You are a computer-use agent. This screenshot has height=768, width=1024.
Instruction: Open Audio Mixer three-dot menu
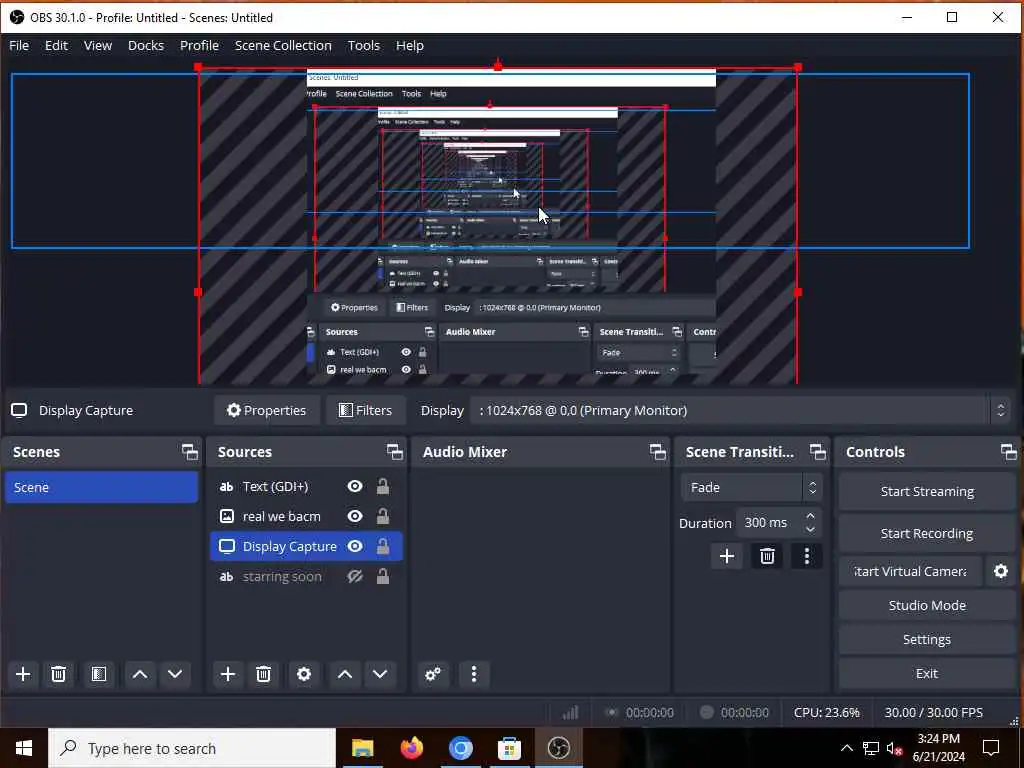point(474,674)
